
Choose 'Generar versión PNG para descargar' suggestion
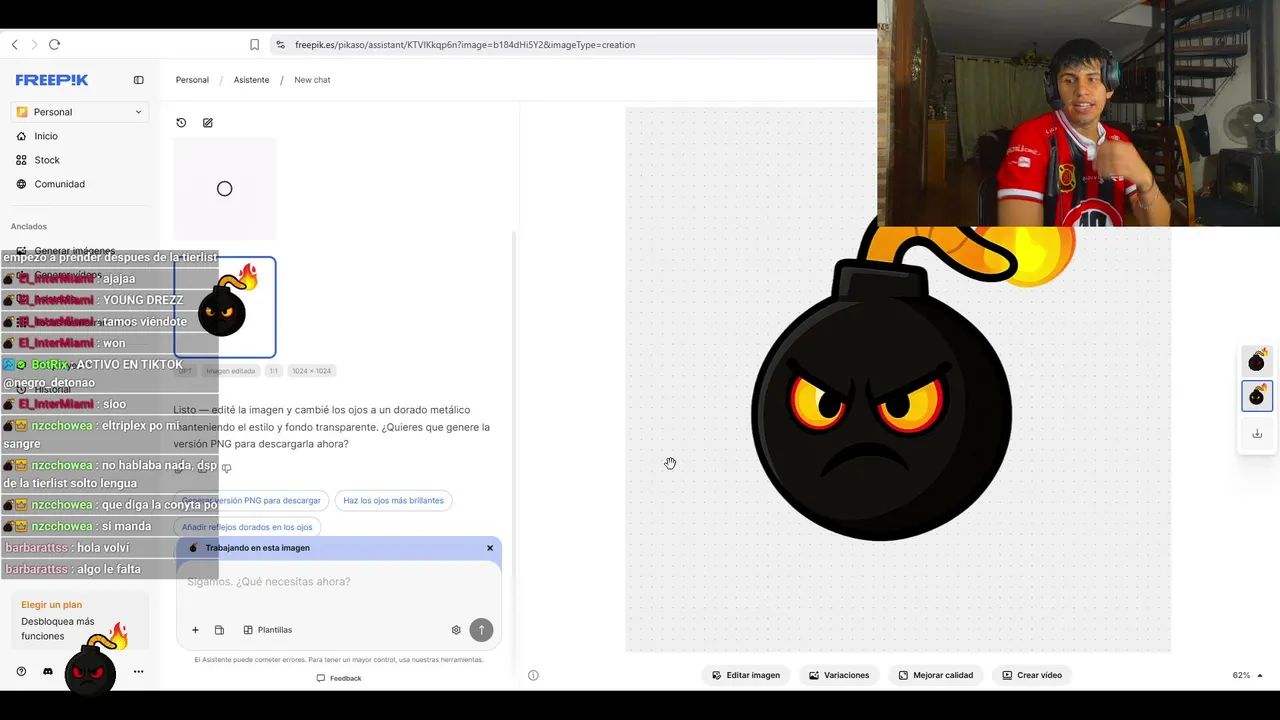[251, 500]
